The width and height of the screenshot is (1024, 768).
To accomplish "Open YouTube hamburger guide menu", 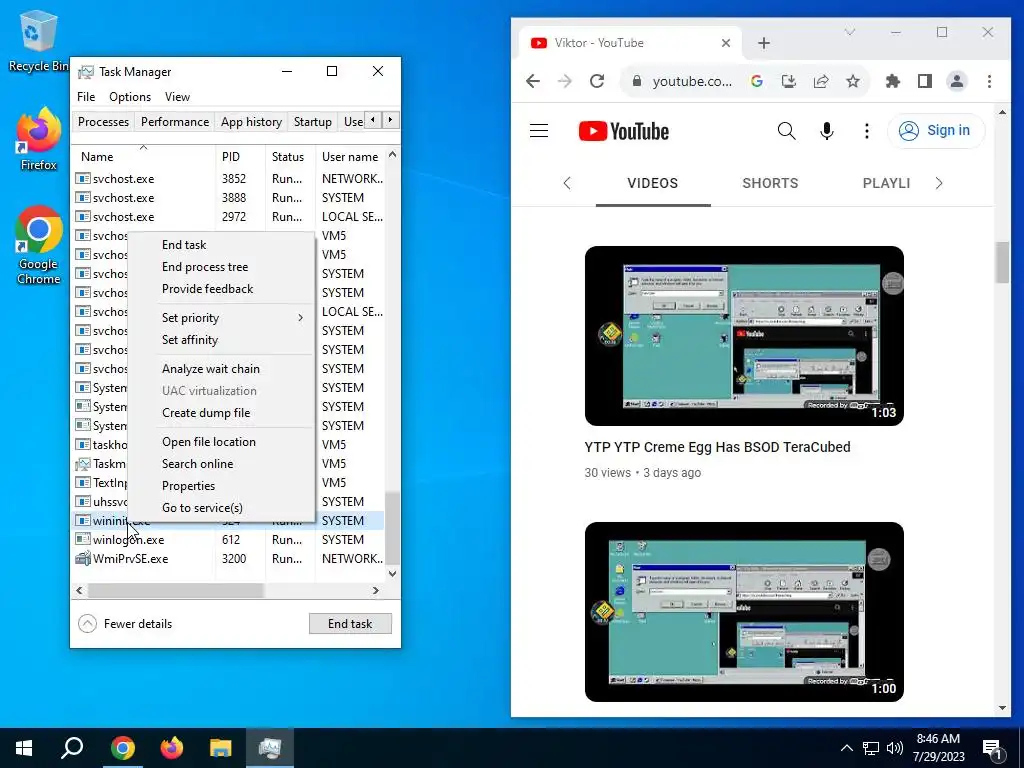I will tap(539, 131).
